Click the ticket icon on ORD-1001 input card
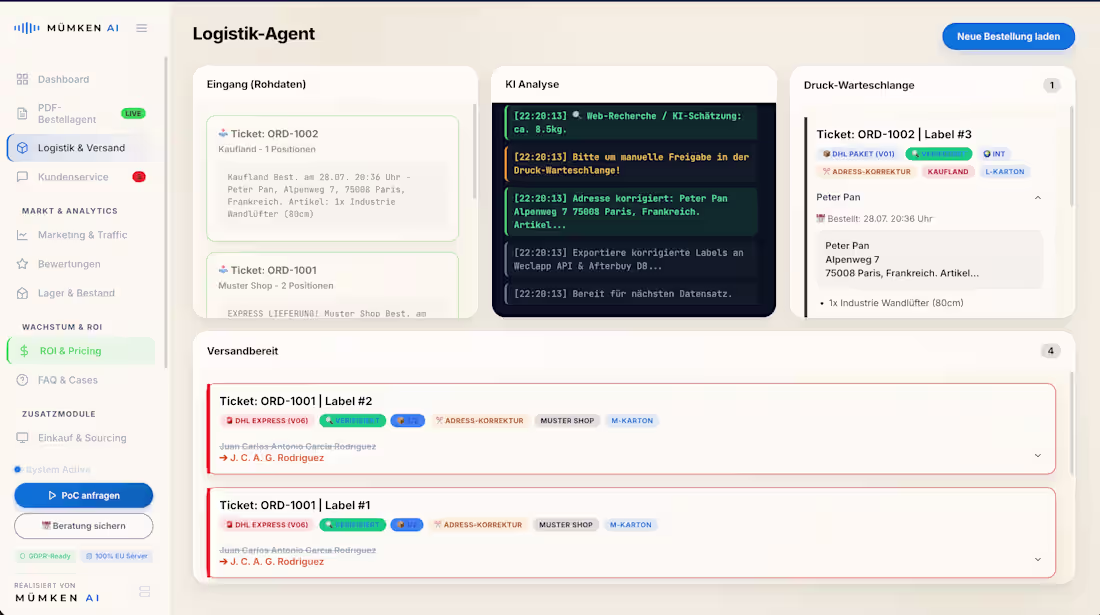 (x=223, y=270)
